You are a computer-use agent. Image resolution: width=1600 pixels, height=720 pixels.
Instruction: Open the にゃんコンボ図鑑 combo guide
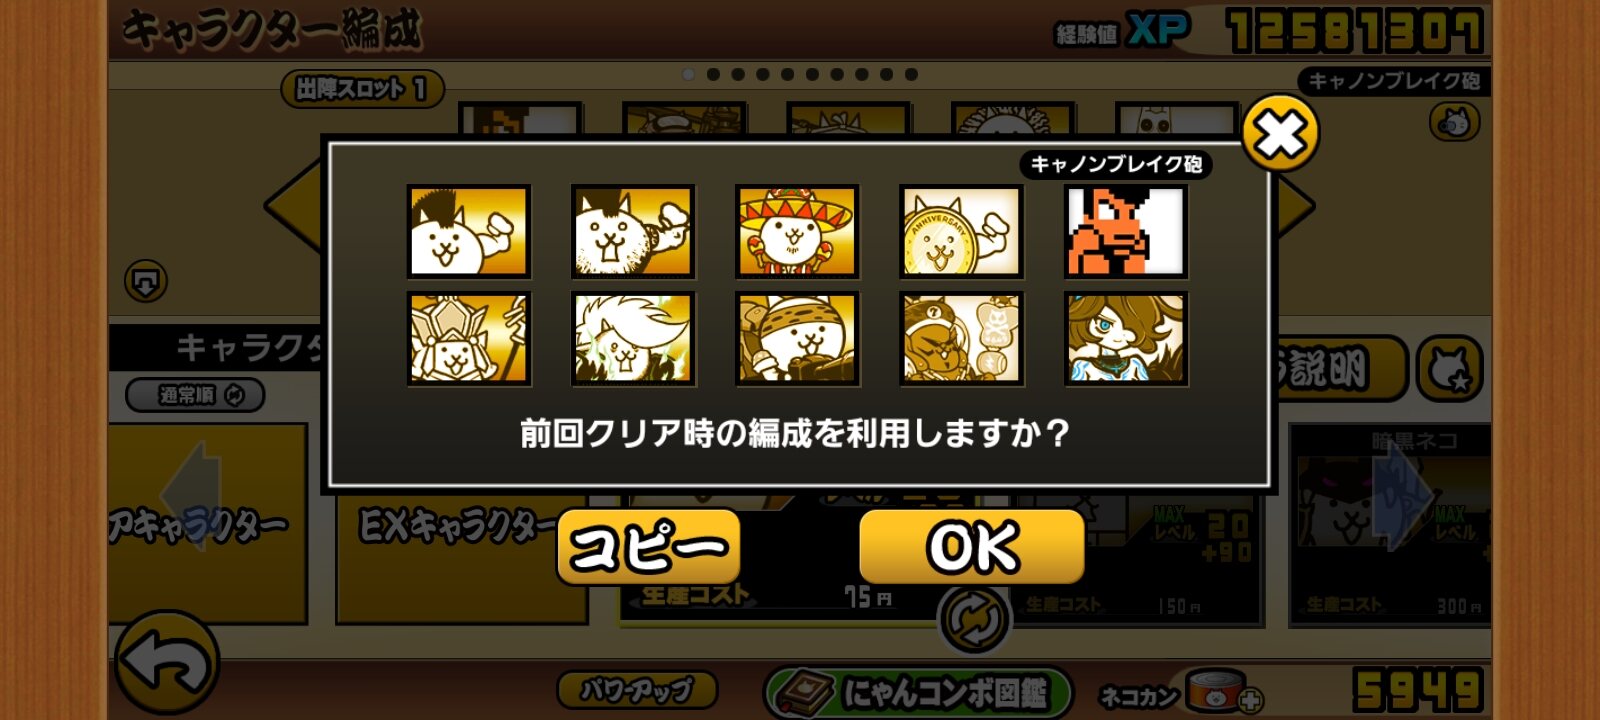[x=917, y=693]
